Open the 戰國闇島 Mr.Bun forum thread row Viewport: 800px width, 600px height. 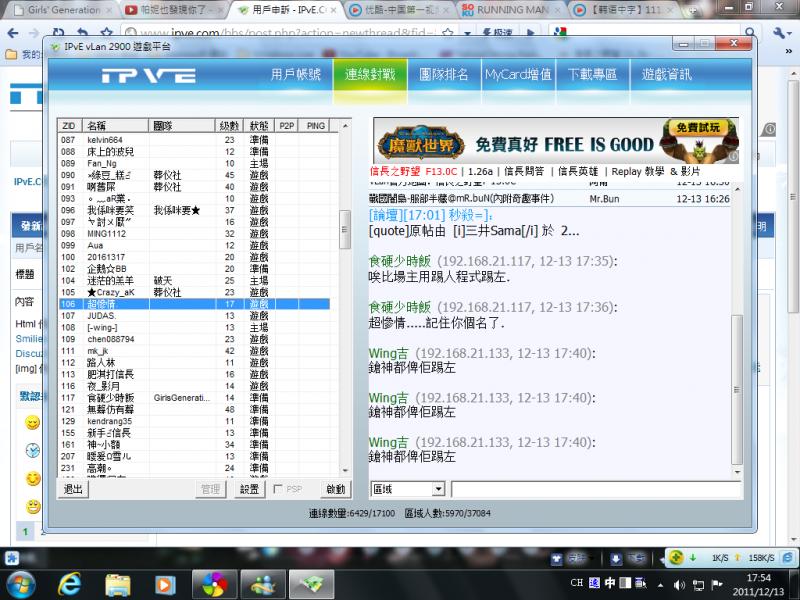[549, 198]
